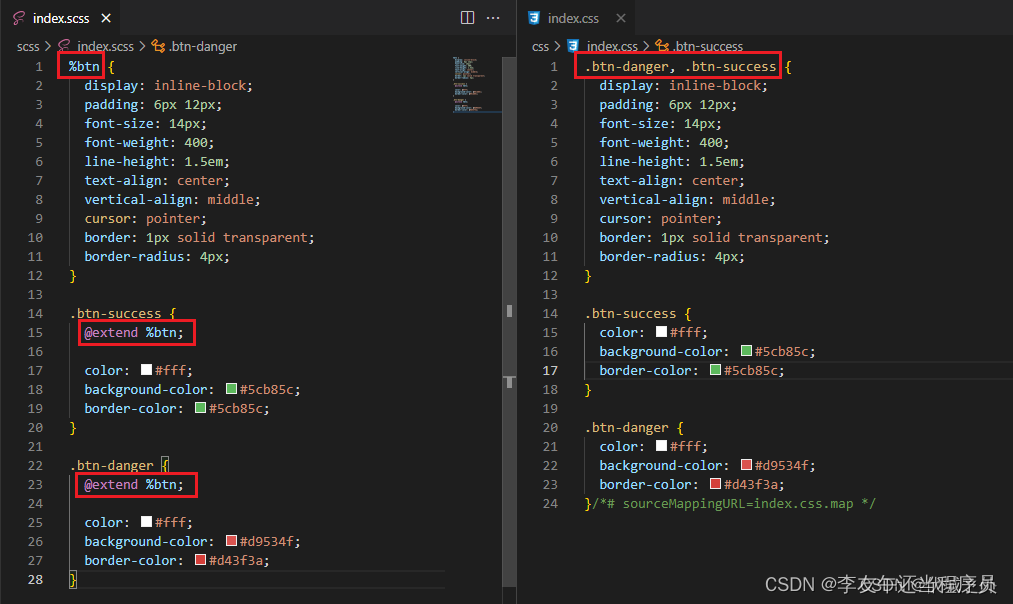Open the scss folder breadcrumb dropdown
Viewport: 1013px width, 604px height.
[28, 46]
